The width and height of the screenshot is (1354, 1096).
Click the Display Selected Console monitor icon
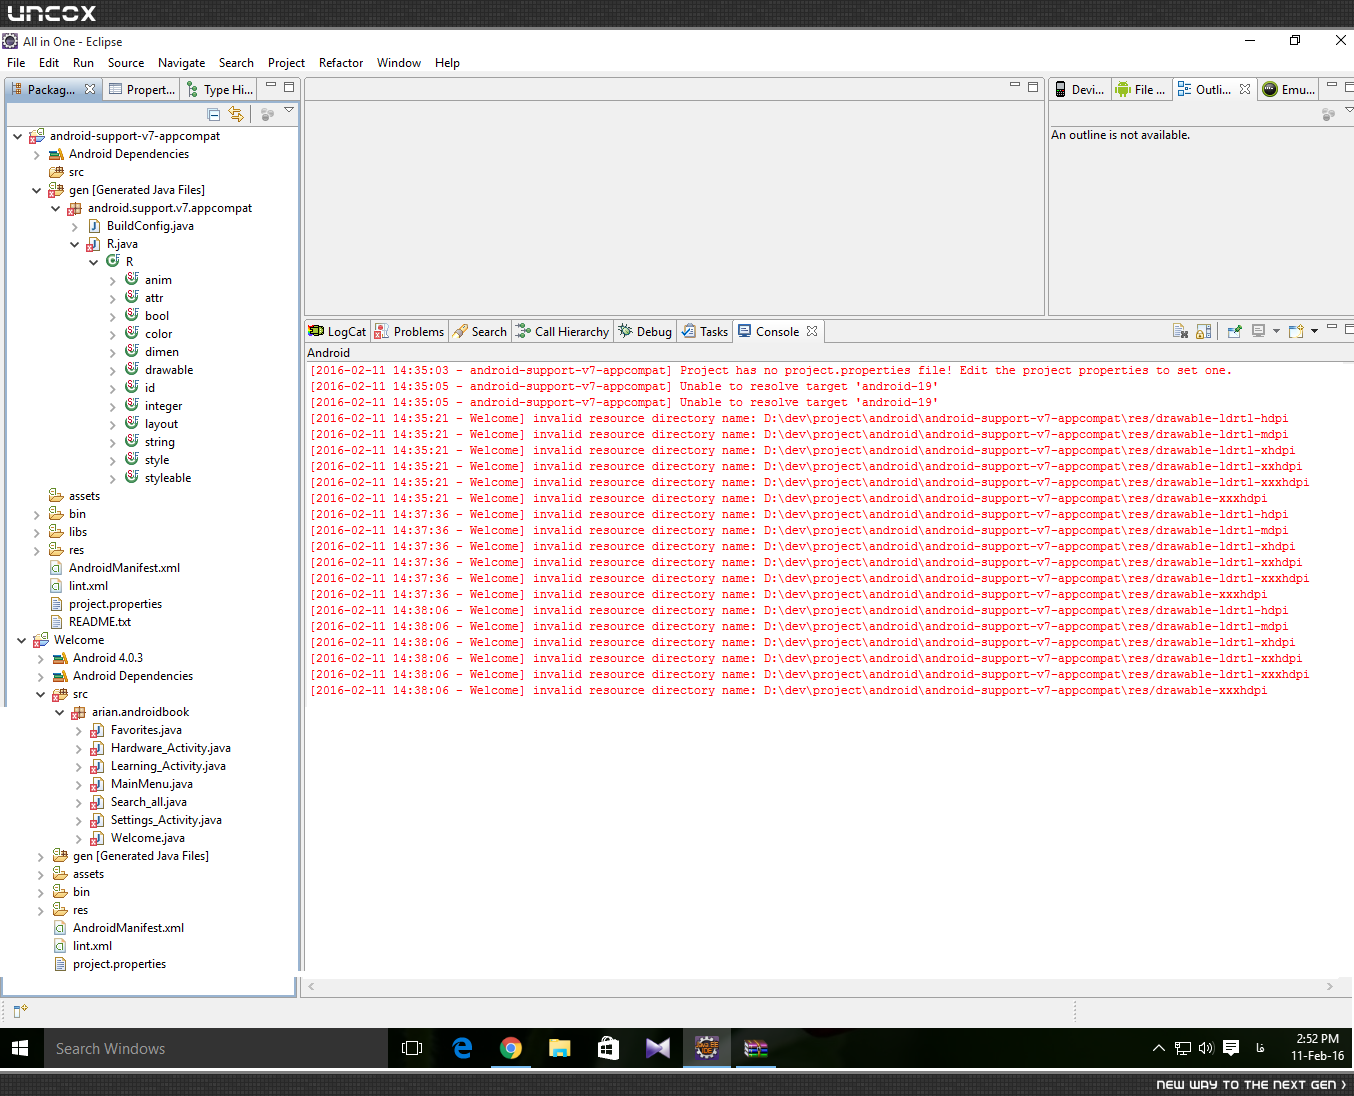[x=1259, y=332]
